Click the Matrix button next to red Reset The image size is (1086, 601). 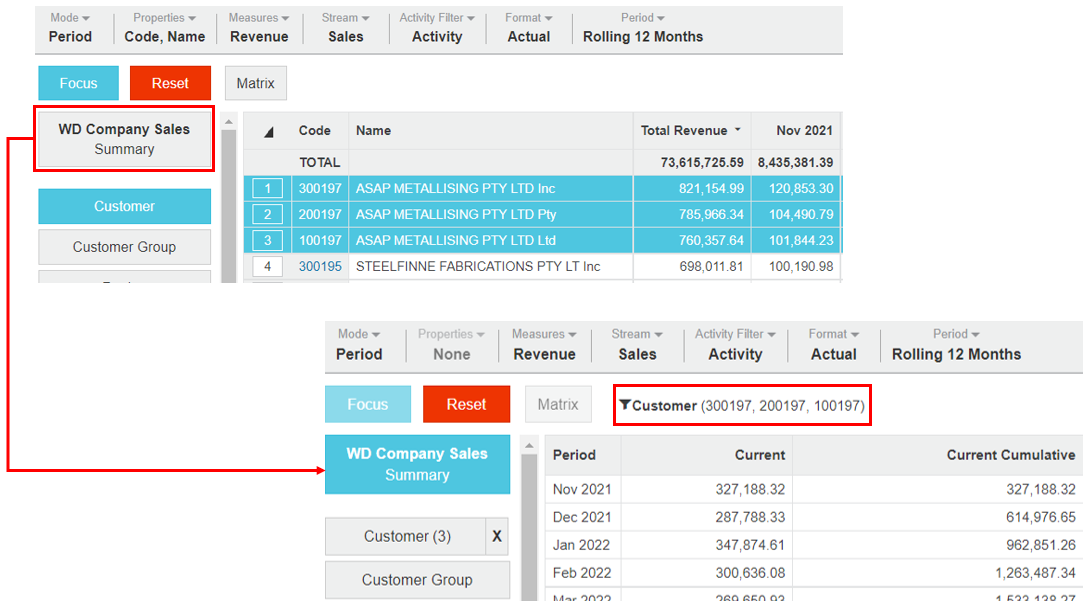pyautogui.click(x=255, y=84)
